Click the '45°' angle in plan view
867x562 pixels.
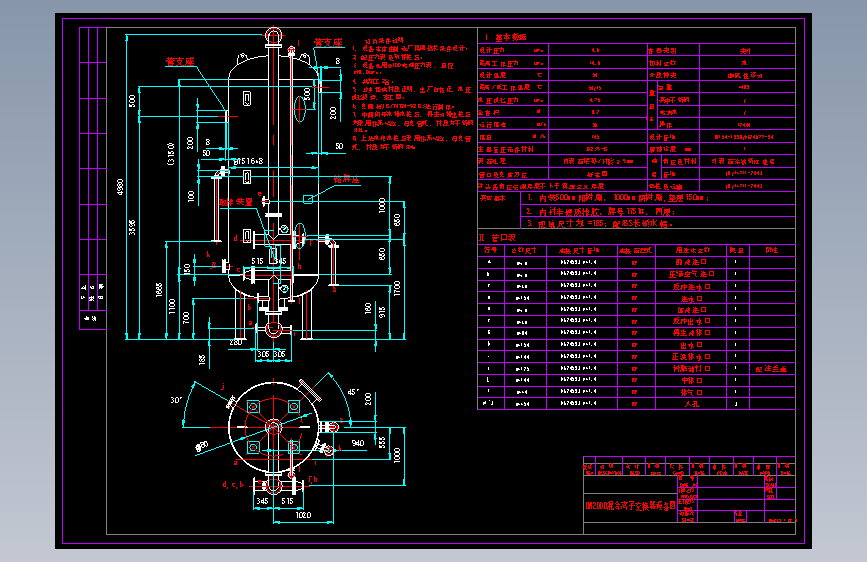point(353,392)
